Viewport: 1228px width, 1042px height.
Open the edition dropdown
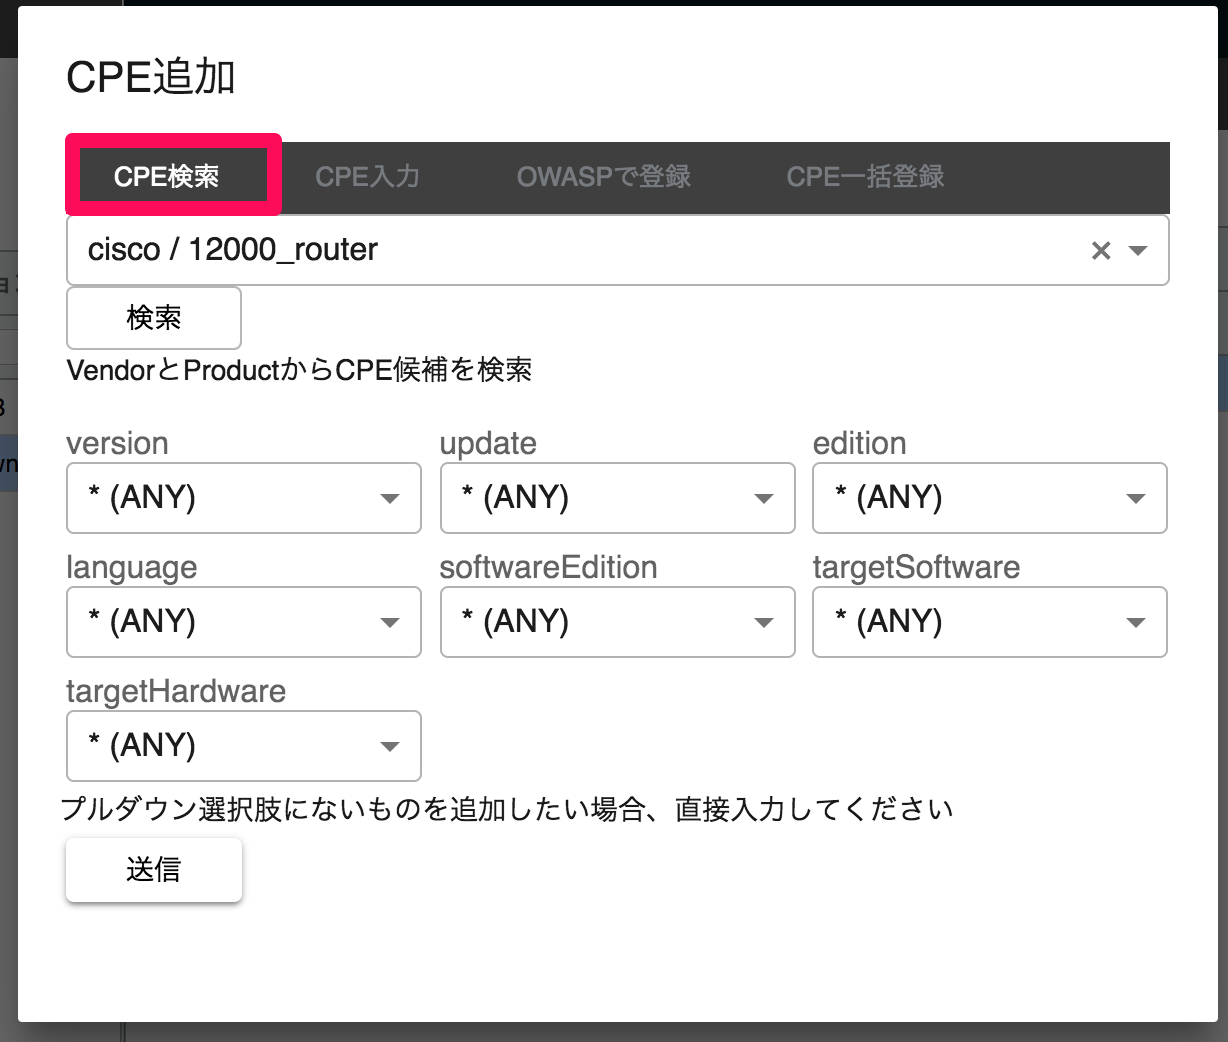point(990,498)
